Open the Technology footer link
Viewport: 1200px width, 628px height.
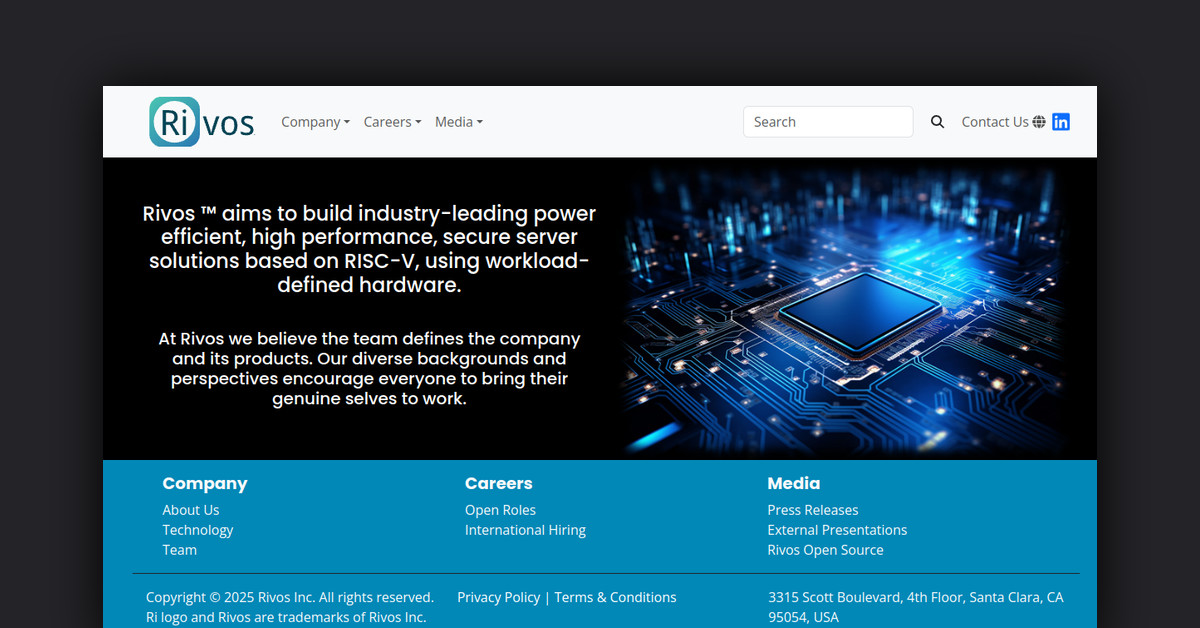pos(198,530)
